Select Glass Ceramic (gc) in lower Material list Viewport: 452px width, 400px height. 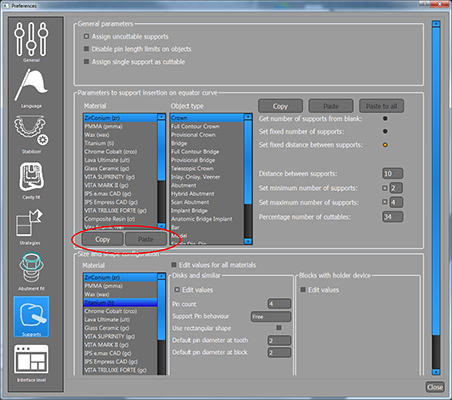(x=120, y=328)
